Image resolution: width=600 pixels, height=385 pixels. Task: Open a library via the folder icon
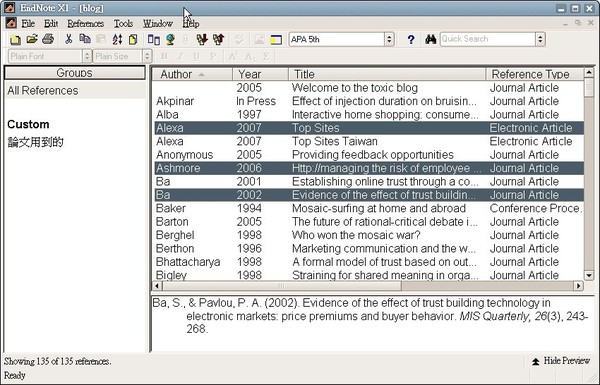[32, 39]
